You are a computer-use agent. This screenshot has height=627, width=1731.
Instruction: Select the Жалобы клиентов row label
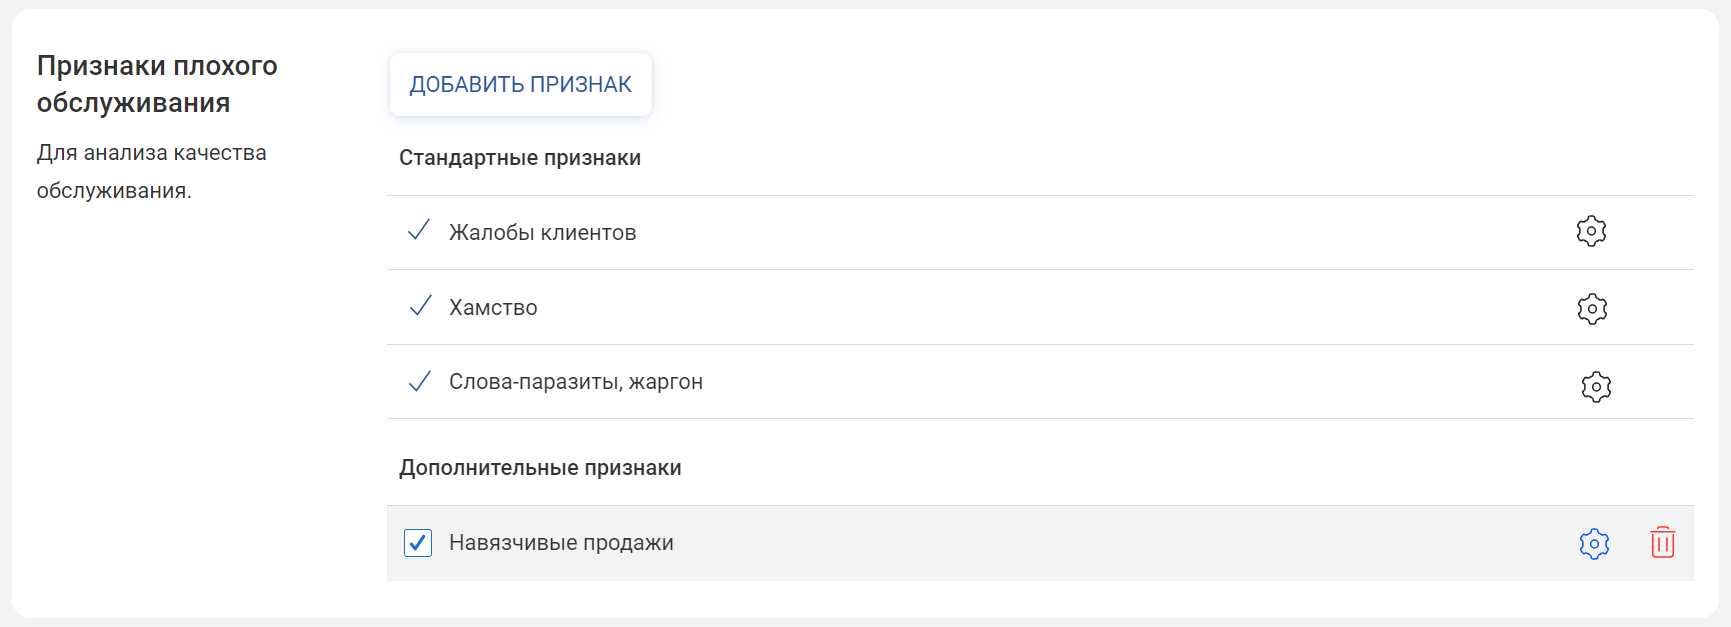pos(542,233)
